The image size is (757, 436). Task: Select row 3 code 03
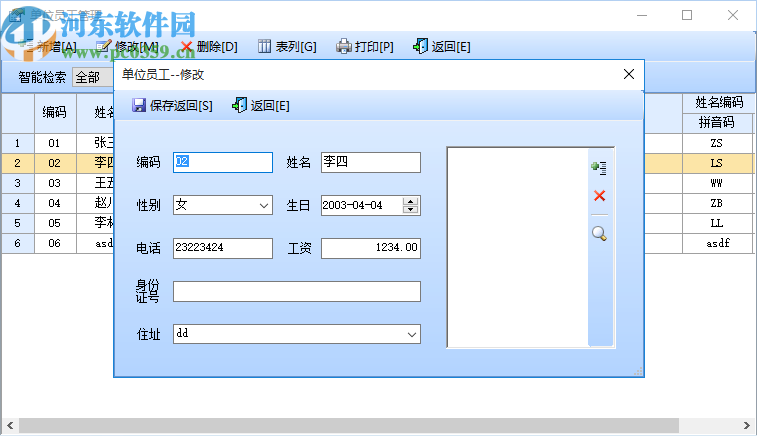click(54, 183)
